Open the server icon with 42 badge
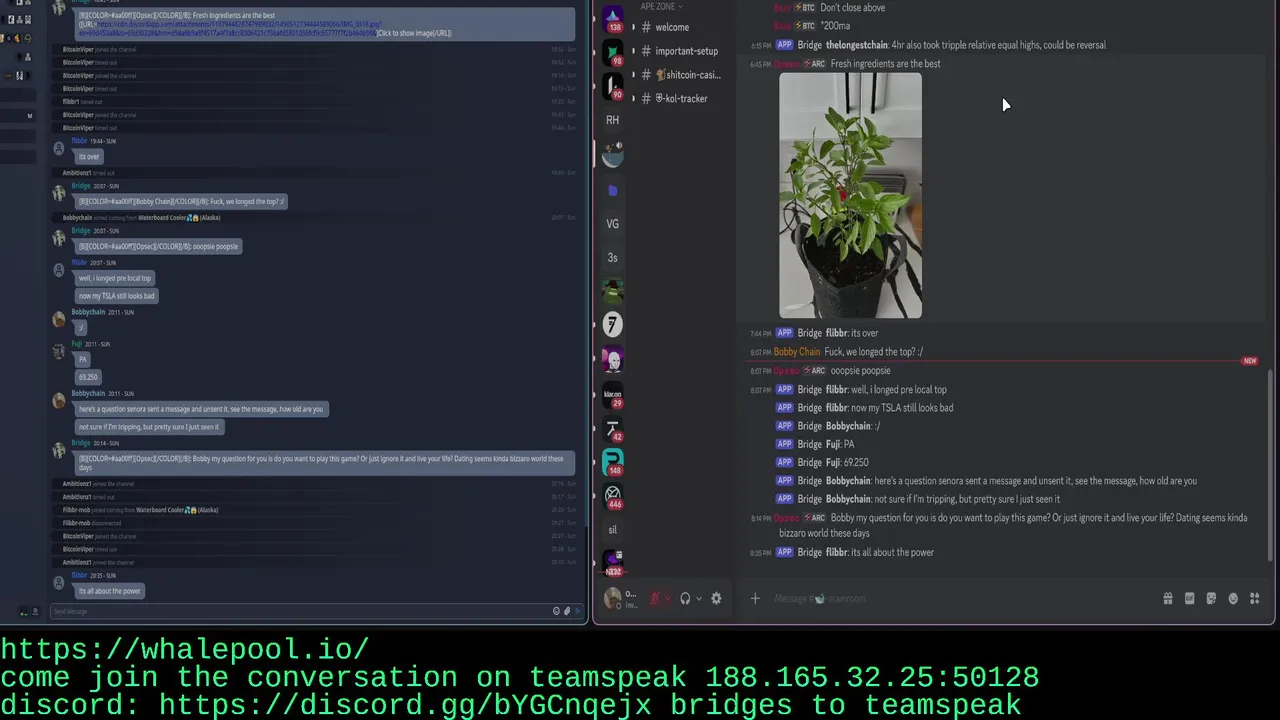This screenshot has height=720, width=1280. tap(612, 429)
